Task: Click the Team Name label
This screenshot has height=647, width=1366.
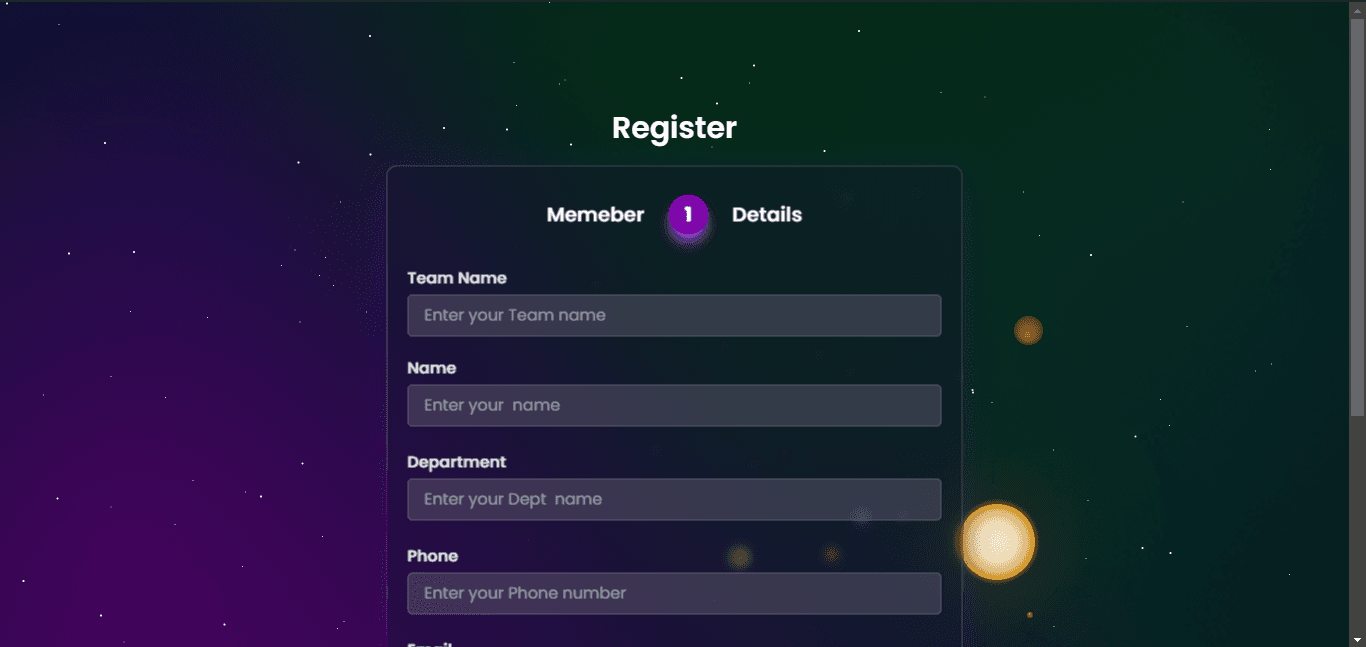Action: click(x=457, y=278)
